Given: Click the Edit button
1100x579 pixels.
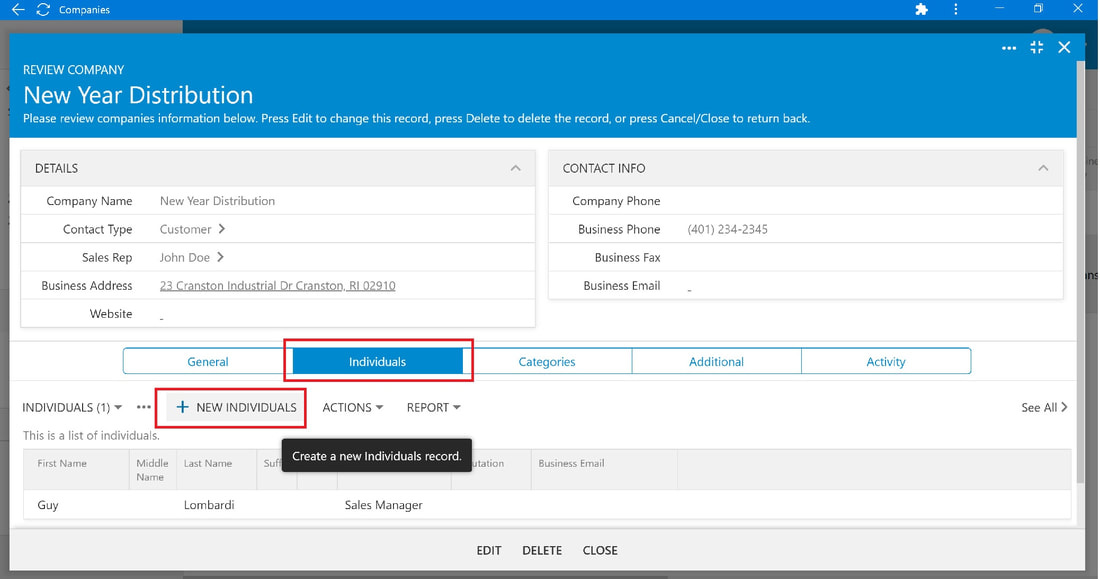Looking at the screenshot, I should coord(489,550).
